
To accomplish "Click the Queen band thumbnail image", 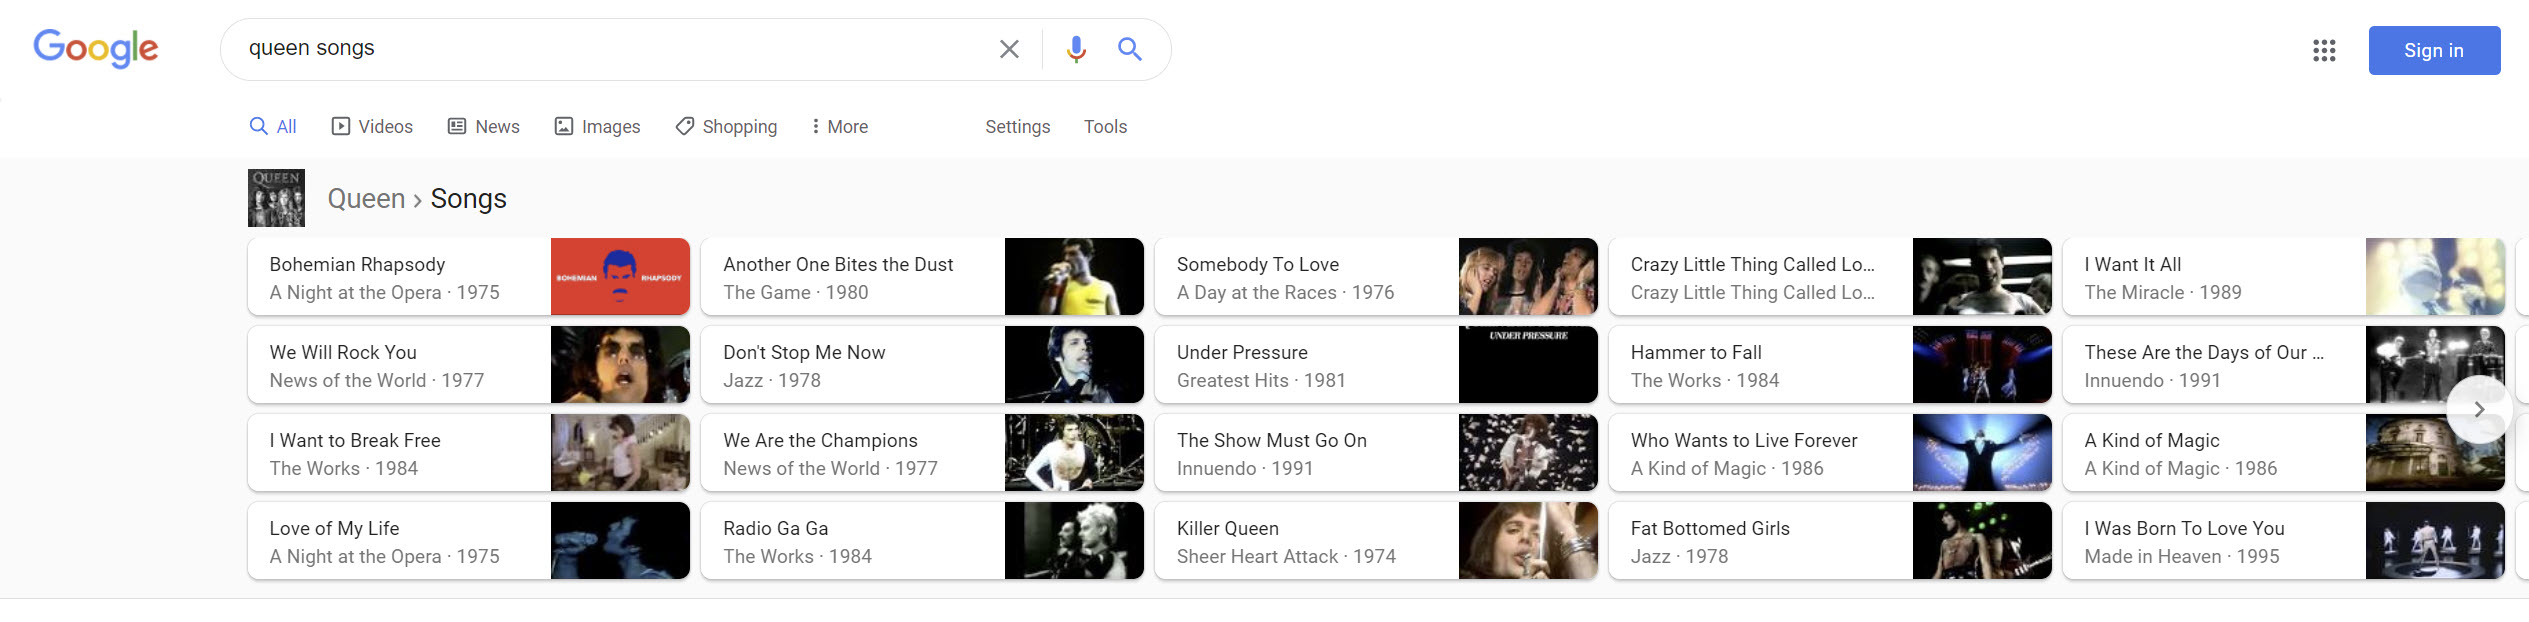I will pyautogui.click(x=276, y=198).
